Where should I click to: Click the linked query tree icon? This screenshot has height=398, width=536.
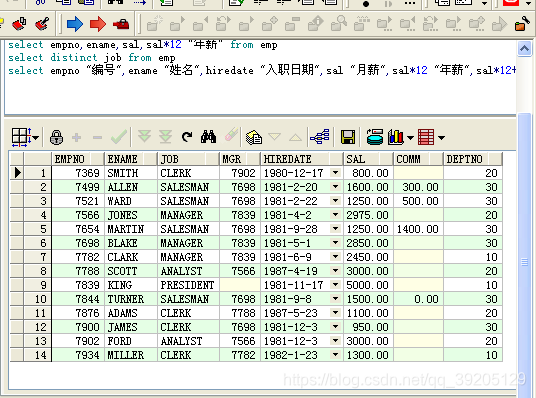pyautogui.click(x=320, y=137)
